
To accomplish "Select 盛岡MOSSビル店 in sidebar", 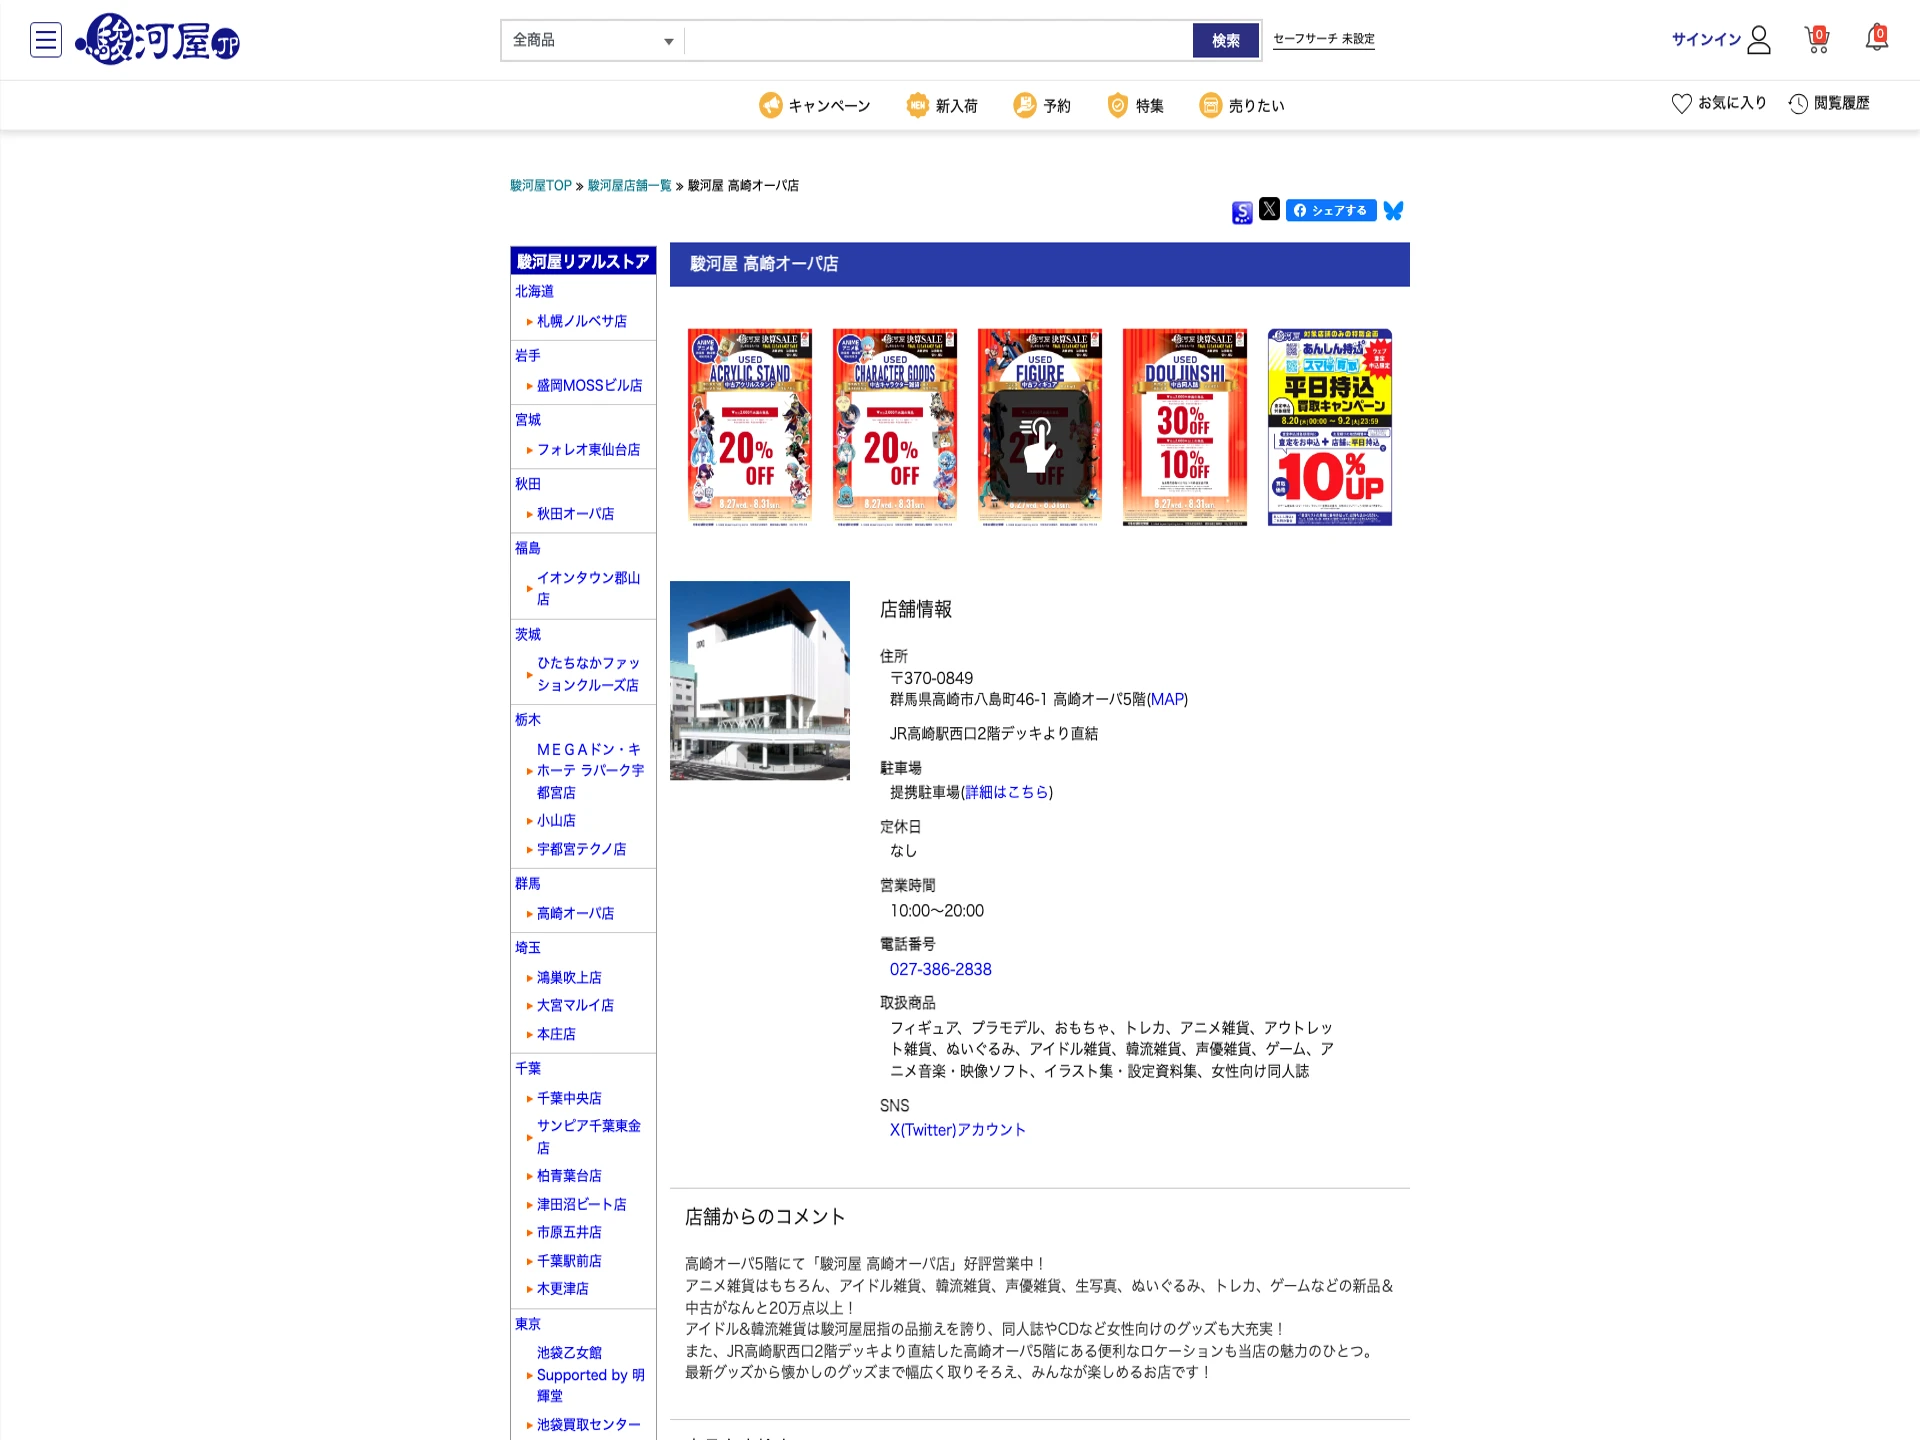I will 590,385.
